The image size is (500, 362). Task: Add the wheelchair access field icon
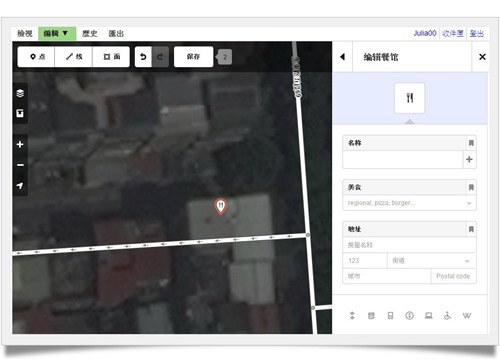(x=448, y=315)
